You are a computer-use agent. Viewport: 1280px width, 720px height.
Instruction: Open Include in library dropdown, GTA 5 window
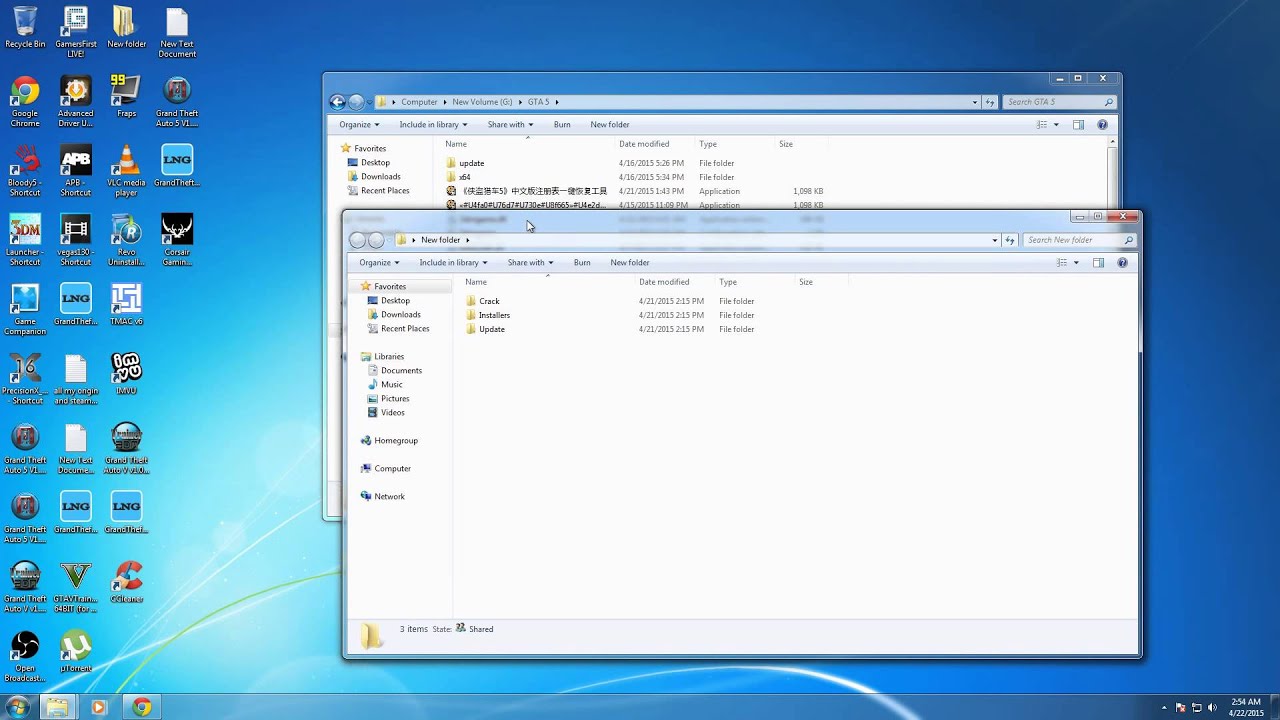click(x=433, y=125)
